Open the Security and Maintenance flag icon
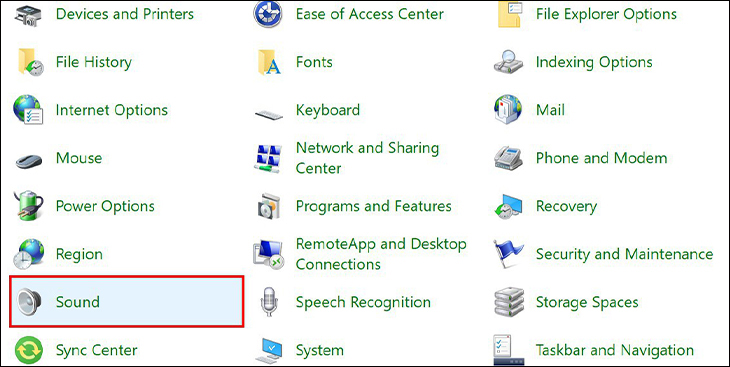 pos(508,254)
